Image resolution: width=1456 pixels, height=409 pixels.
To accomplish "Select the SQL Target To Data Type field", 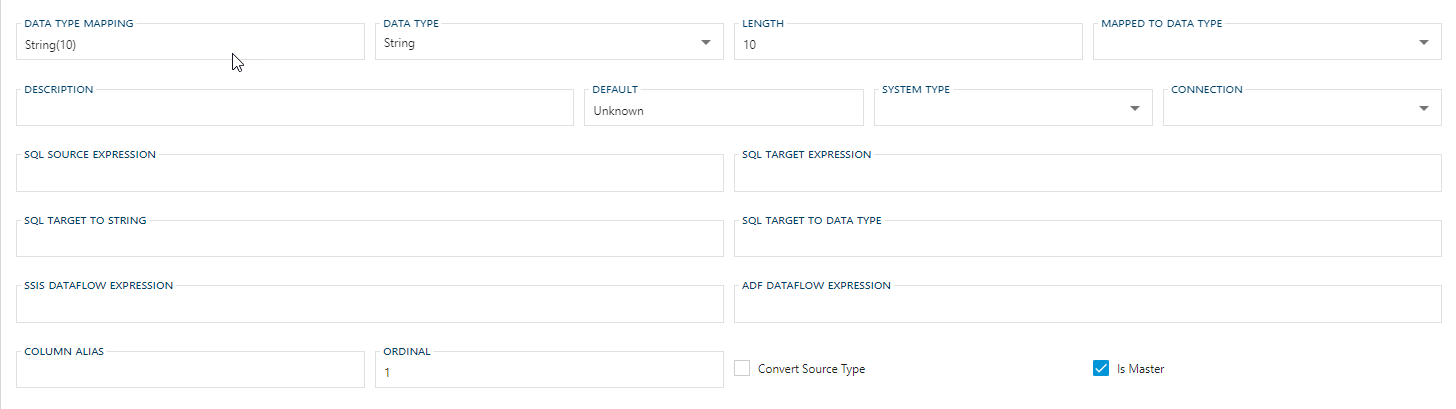I will tap(1087, 241).
